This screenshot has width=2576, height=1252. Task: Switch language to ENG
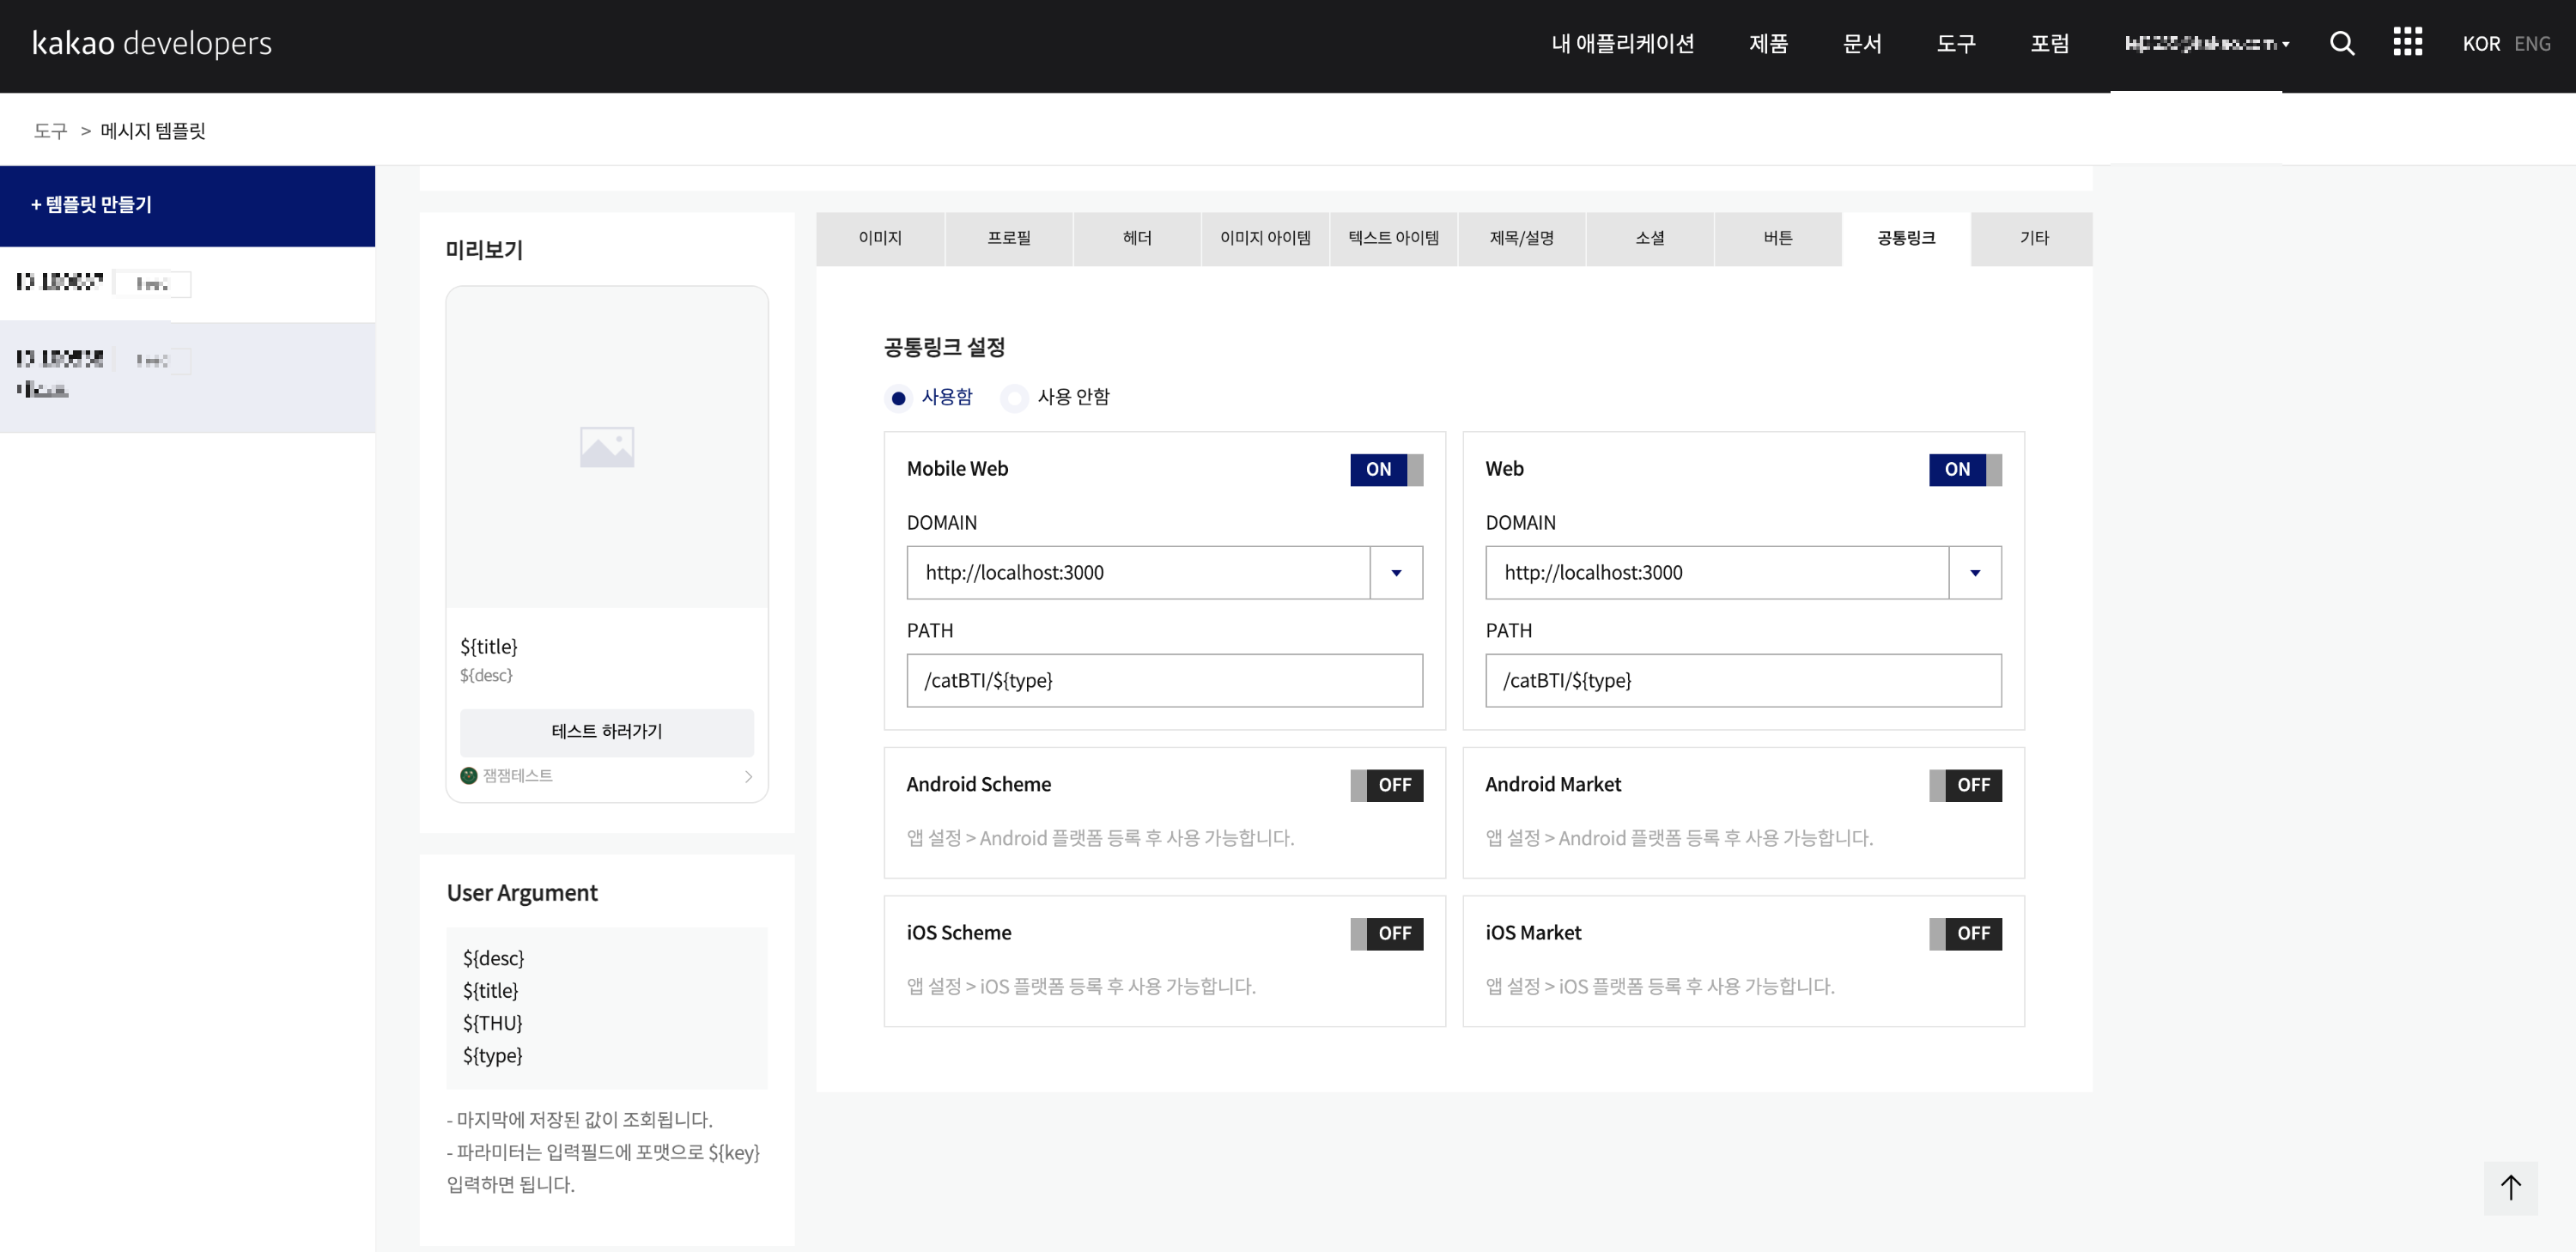click(x=2531, y=44)
